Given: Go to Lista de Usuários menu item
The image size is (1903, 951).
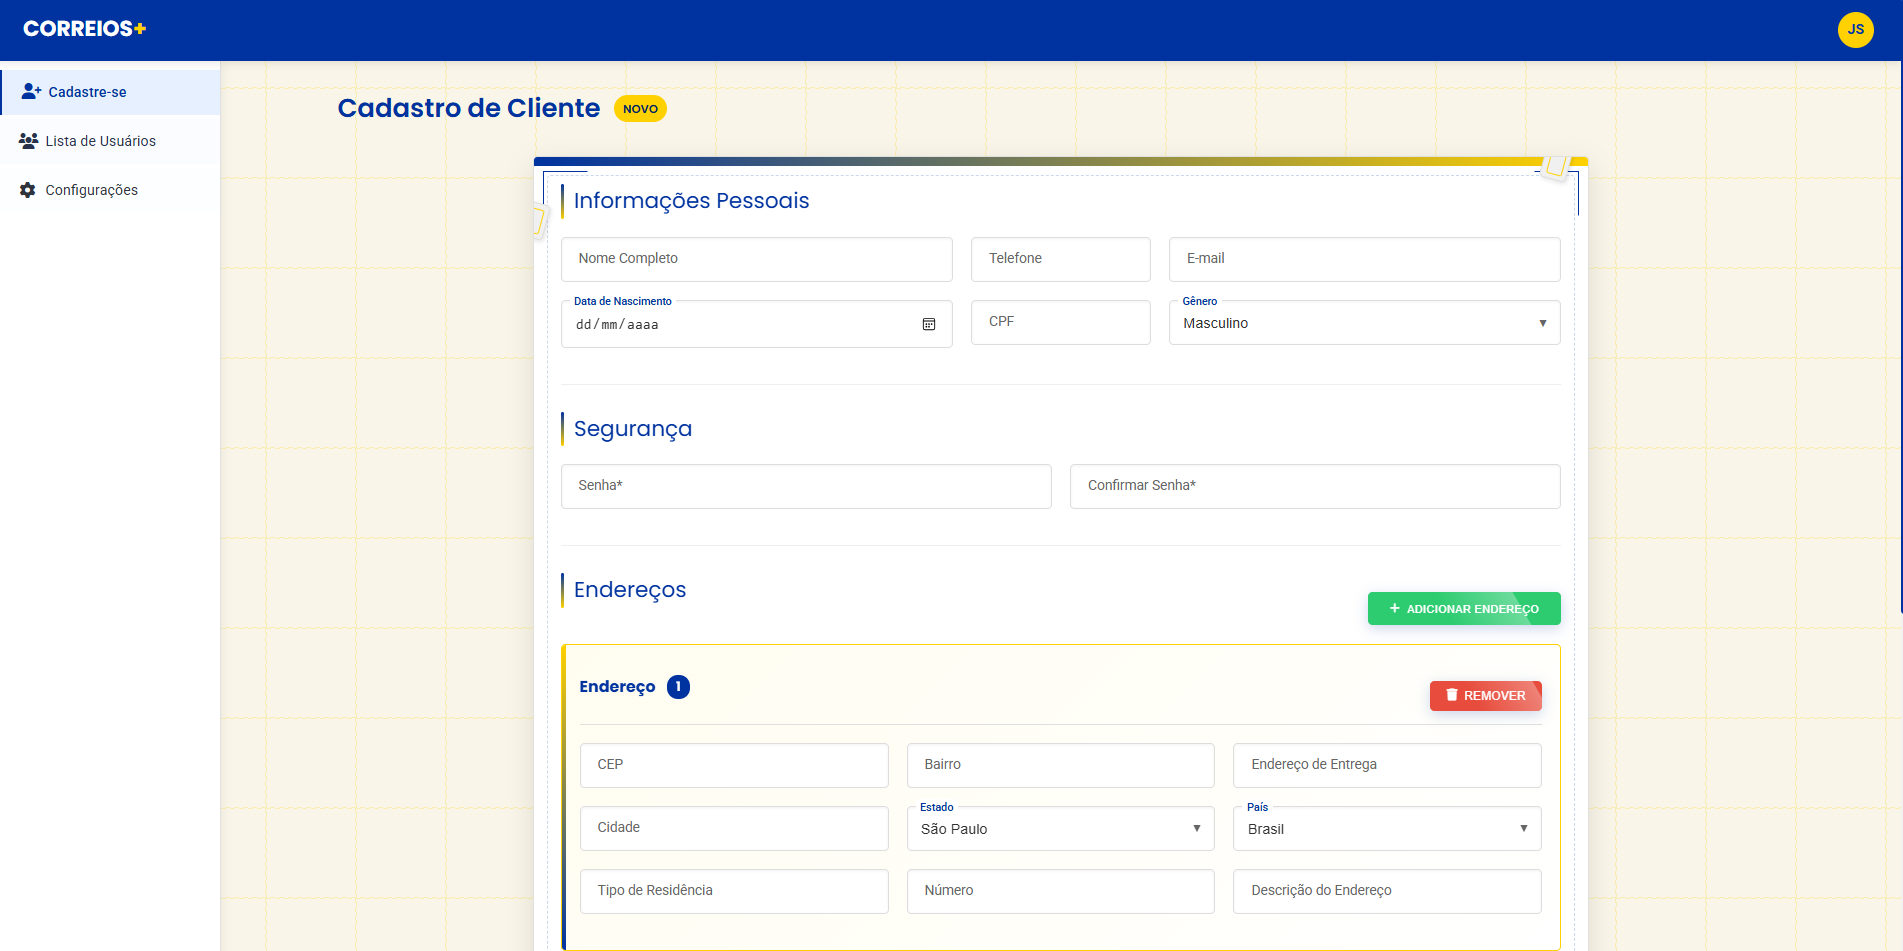Looking at the screenshot, I should [x=101, y=141].
